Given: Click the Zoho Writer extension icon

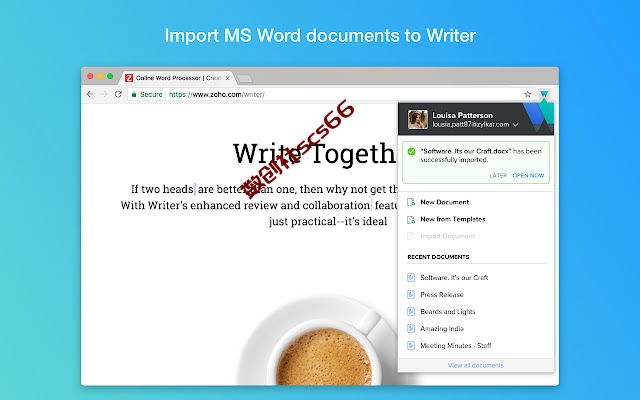Looking at the screenshot, I should (544, 94).
